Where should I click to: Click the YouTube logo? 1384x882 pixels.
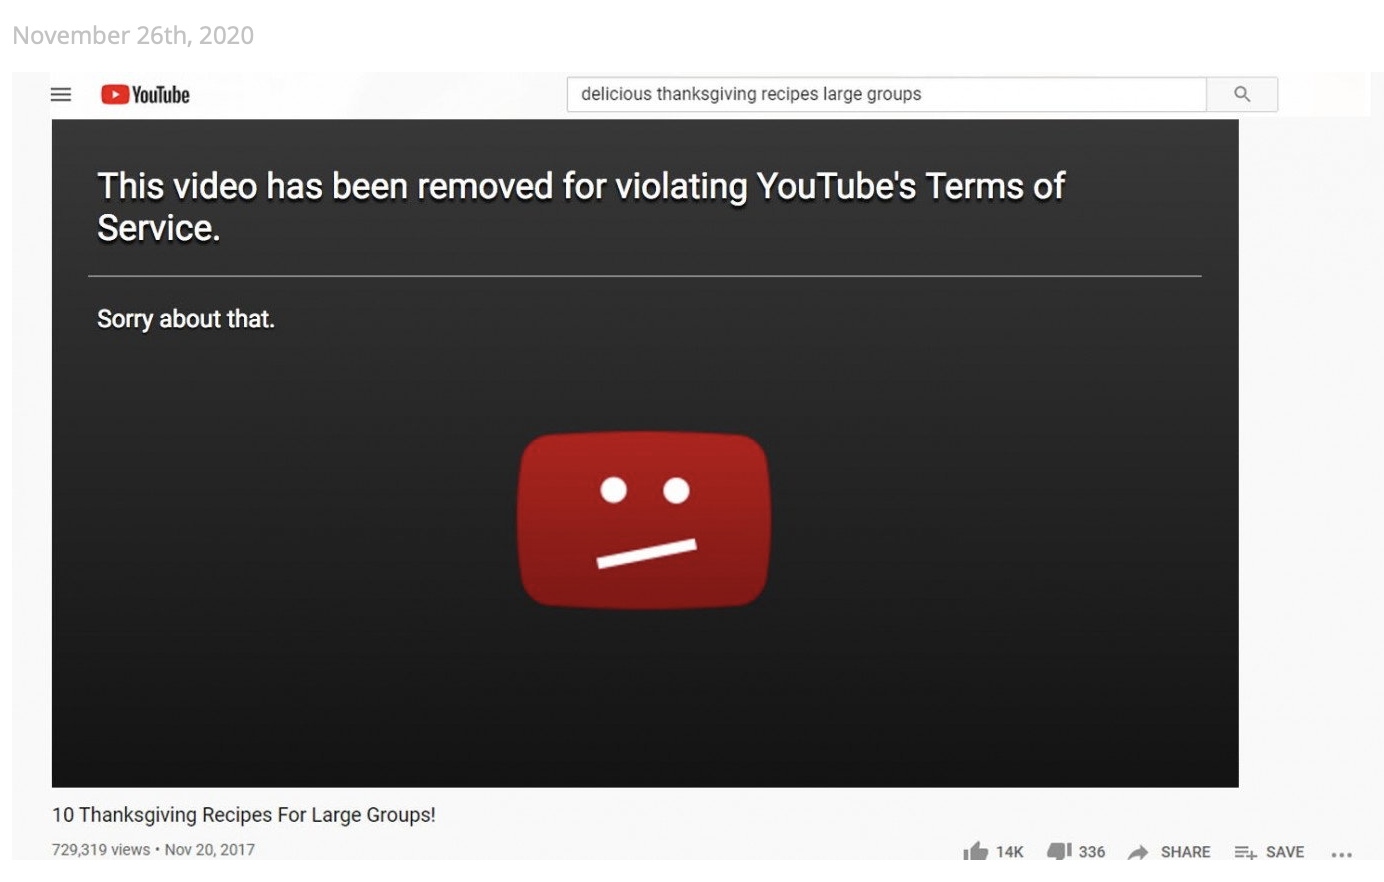(x=145, y=95)
